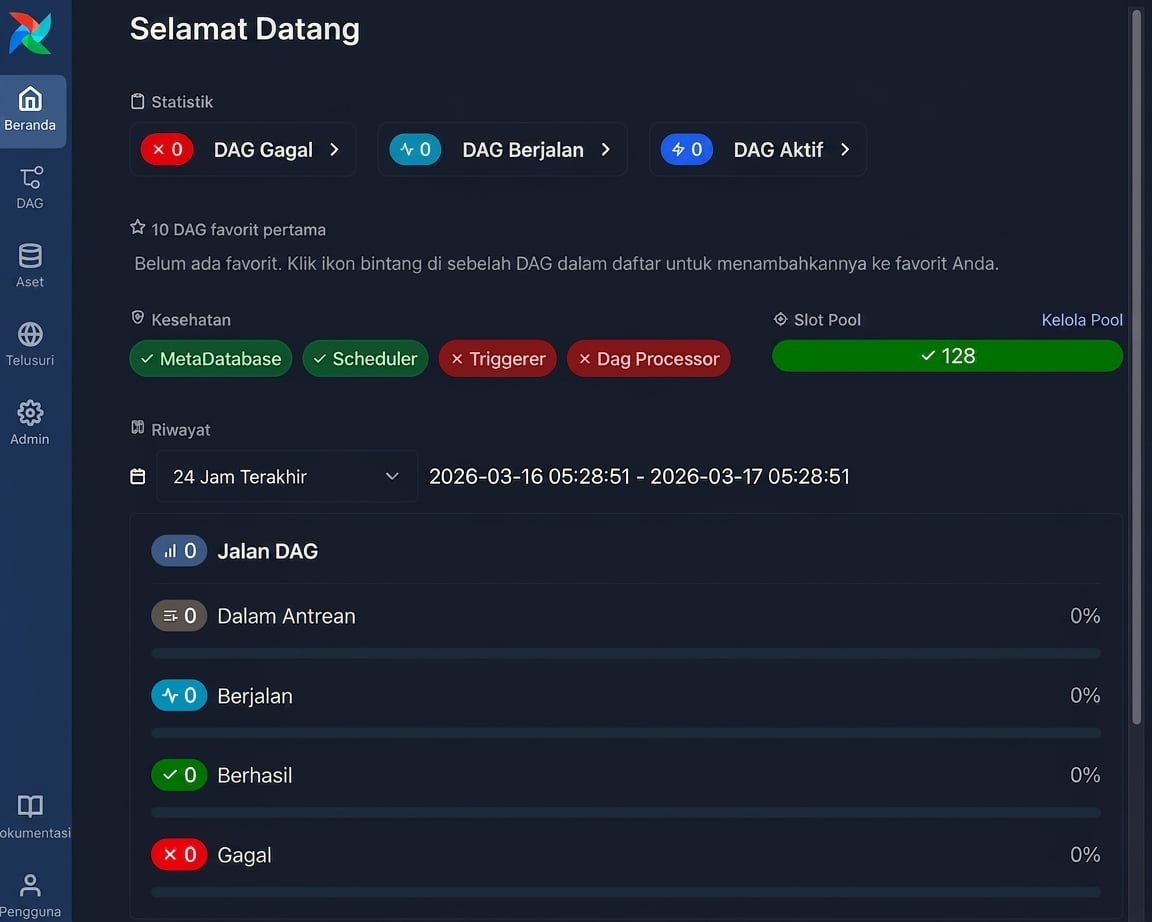Click the Dalam Antrean progress bar
The height and width of the screenshot is (922, 1152).
click(626, 653)
